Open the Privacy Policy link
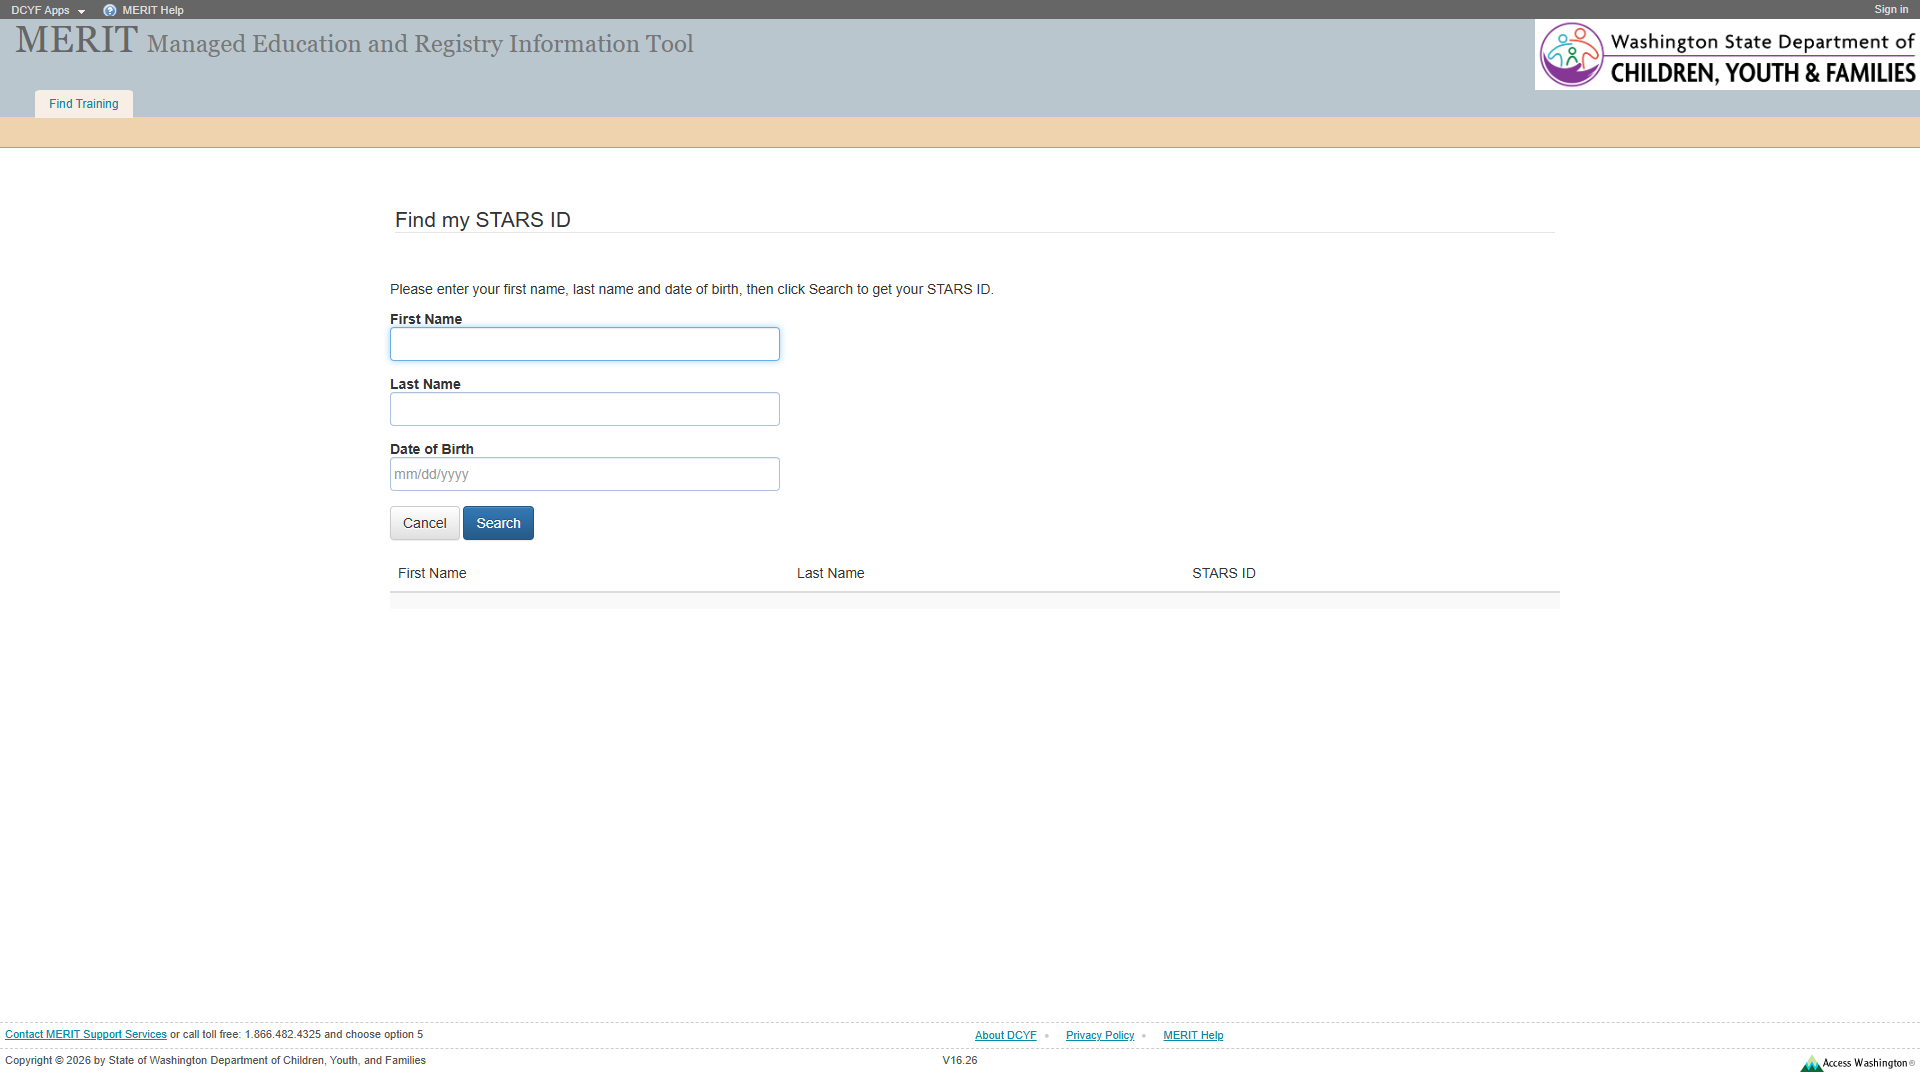This screenshot has width=1920, height=1080. [x=1099, y=1035]
